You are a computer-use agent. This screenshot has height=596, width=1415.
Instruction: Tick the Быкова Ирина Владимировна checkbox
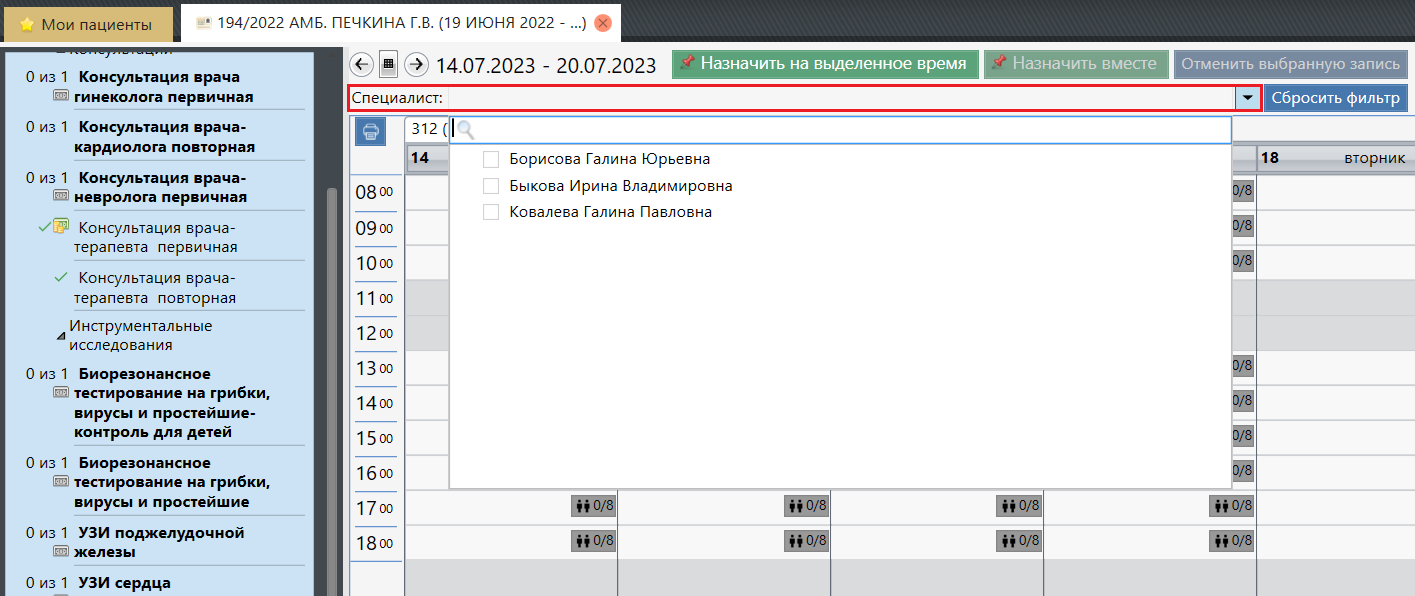(x=491, y=186)
